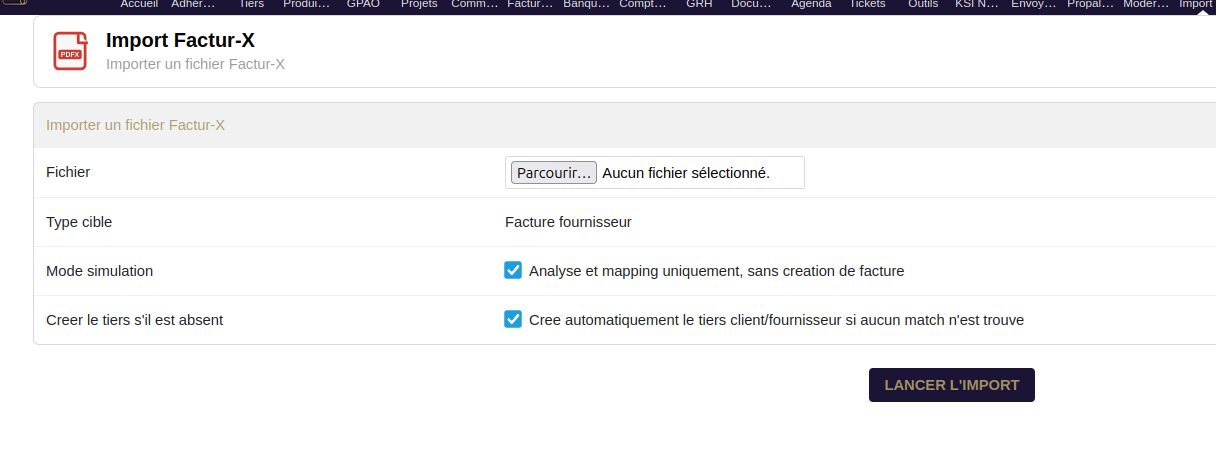This screenshot has width=1216, height=457.
Task: Open the Tickets menu
Action: coord(867,4)
